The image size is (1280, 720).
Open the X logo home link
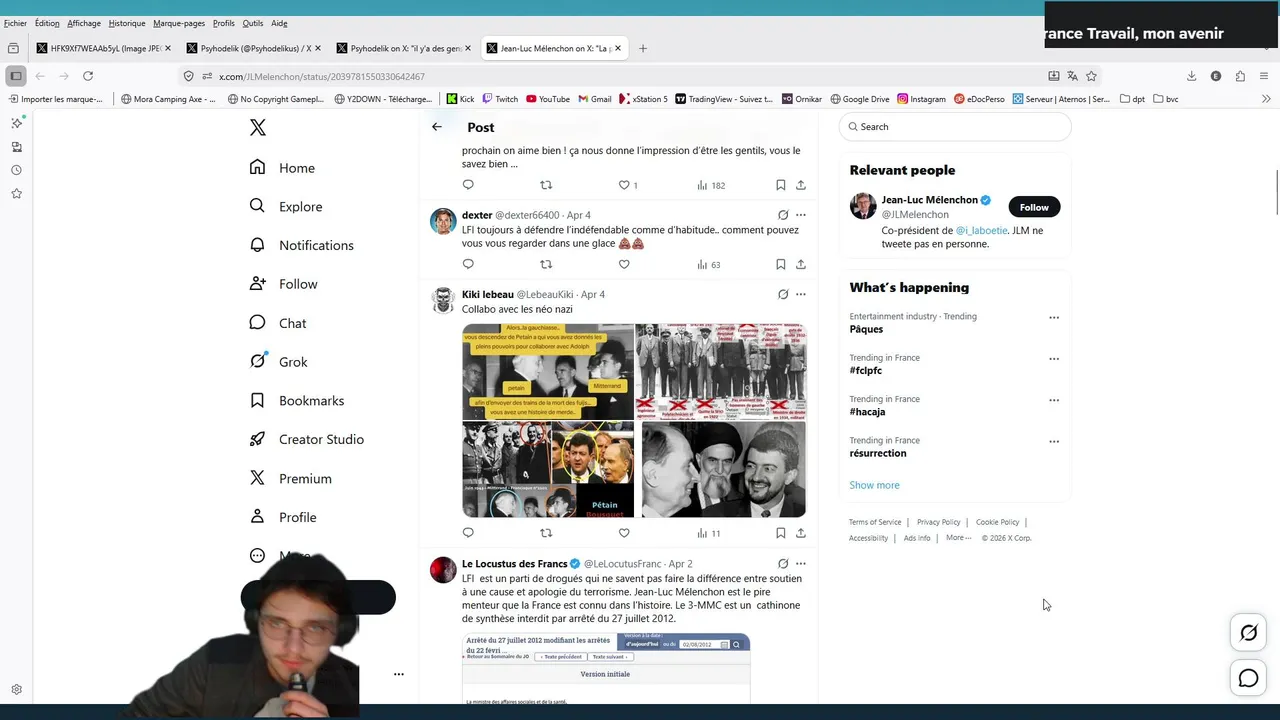pos(258,127)
